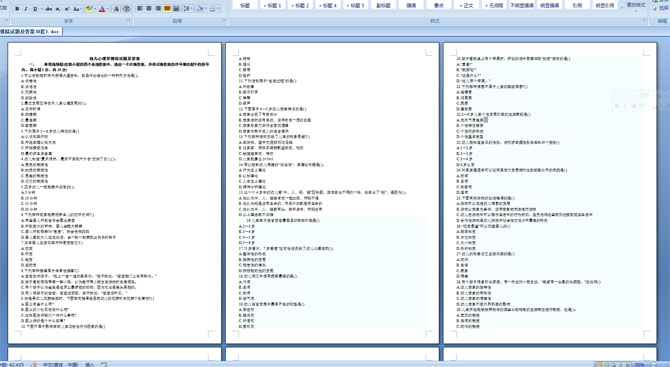This screenshot has height=367, width=670.
Task: Apply subscript formatting
Action: 58,9
